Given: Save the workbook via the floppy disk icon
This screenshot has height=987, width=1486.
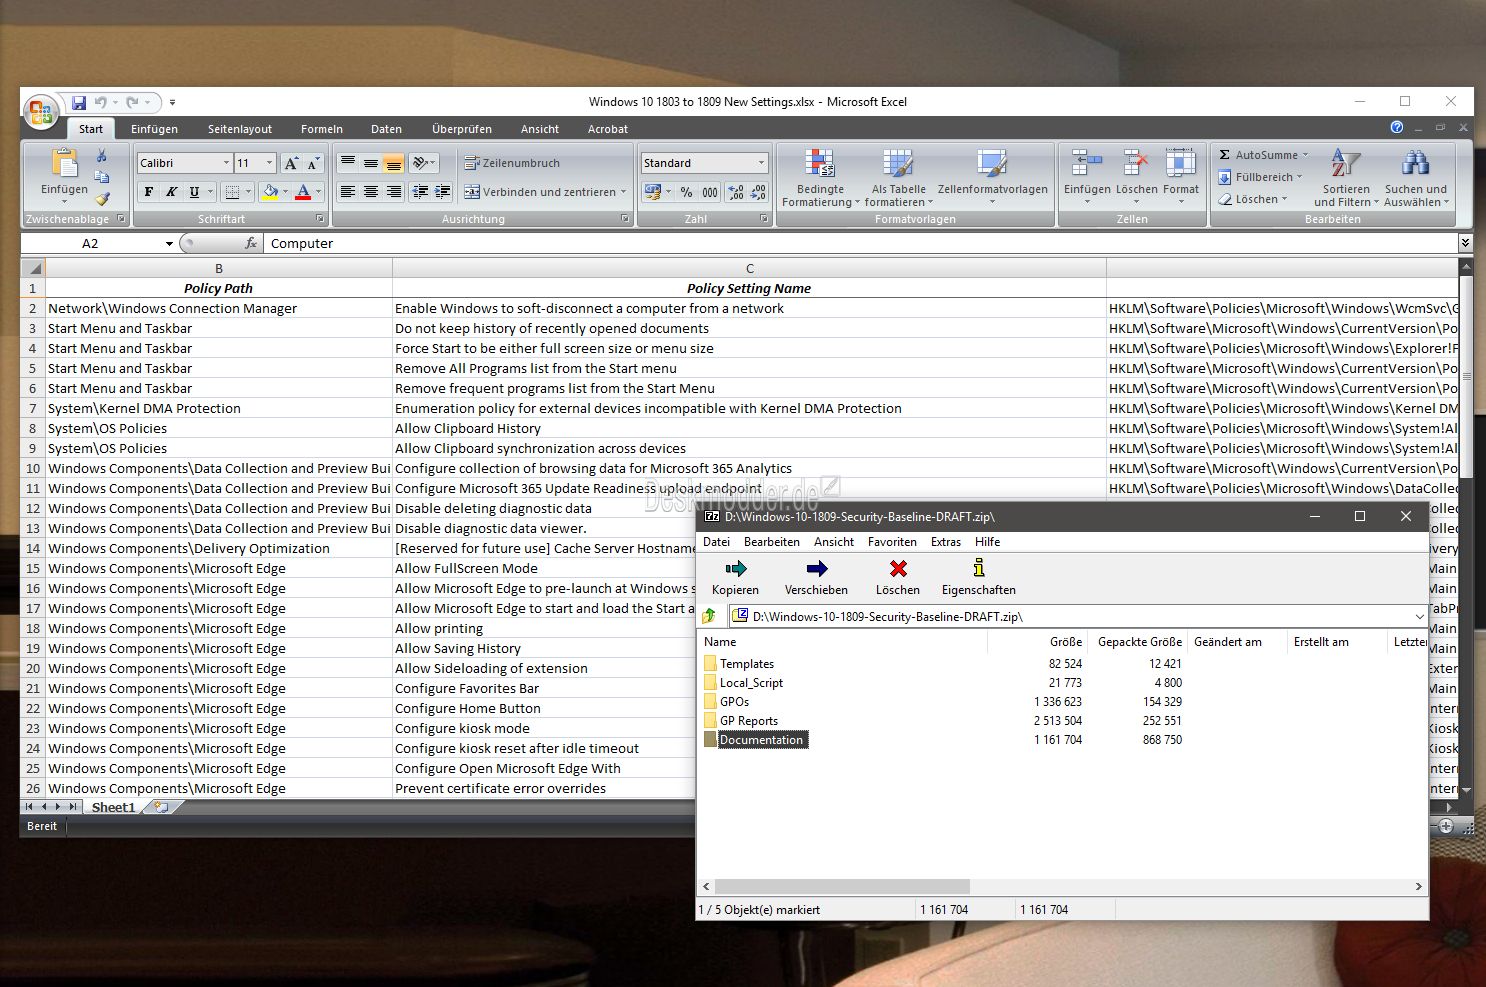Looking at the screenshot, I should coord(79,102).
